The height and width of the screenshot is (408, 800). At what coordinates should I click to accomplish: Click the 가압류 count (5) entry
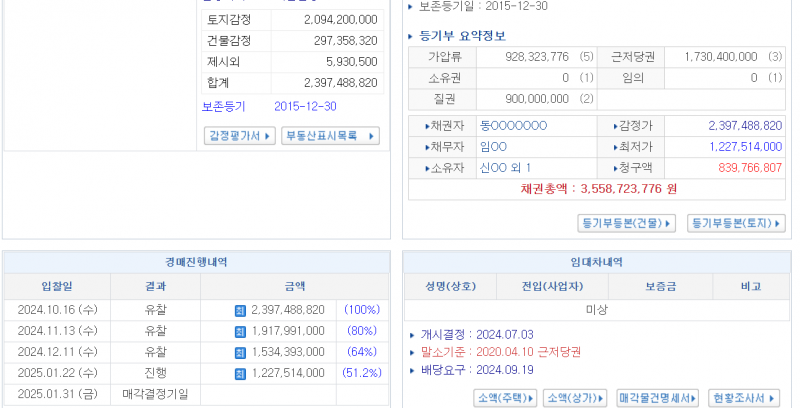(585, 57)
